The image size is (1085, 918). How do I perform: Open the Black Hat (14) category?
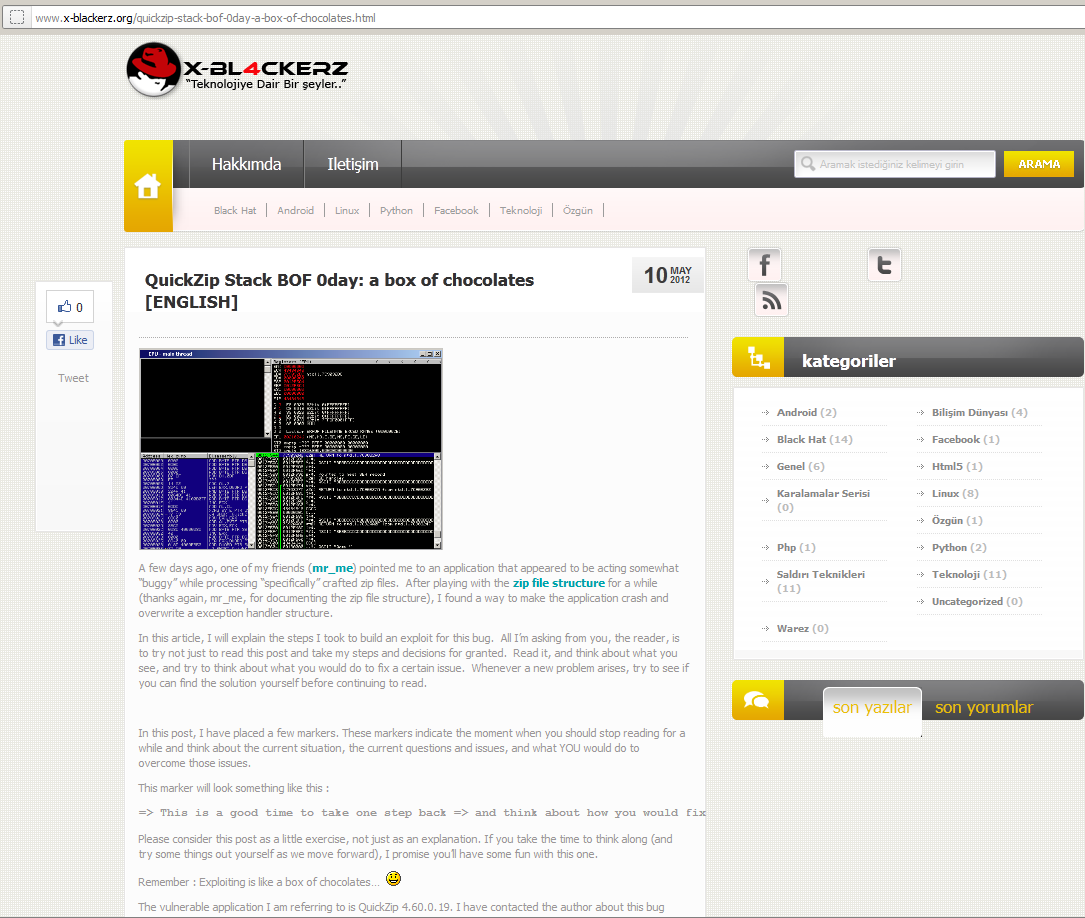coord(814,439)
